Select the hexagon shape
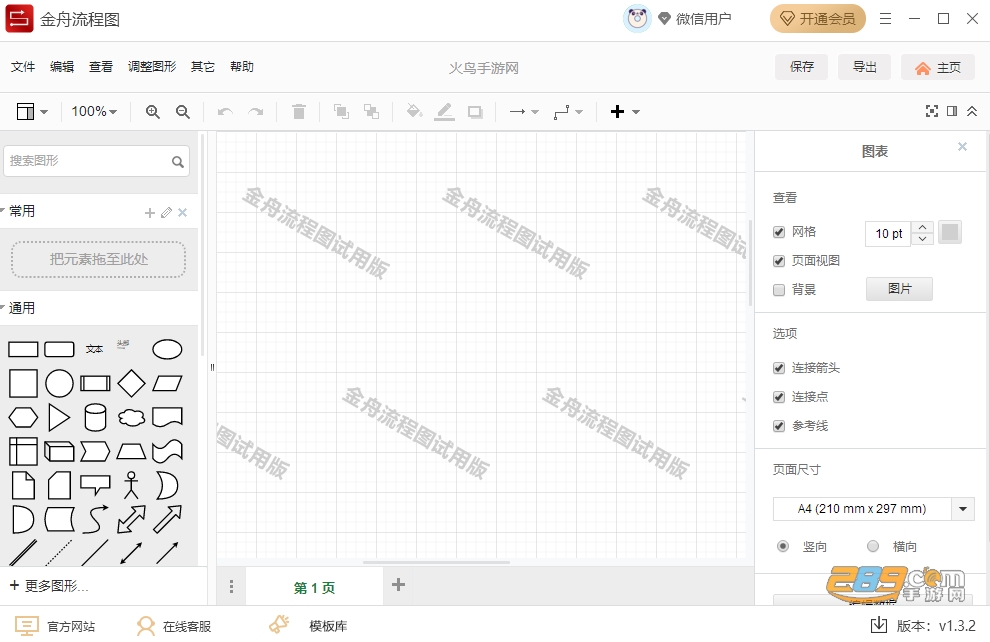This screenshot has height=642, width=990. pos(23,417)
